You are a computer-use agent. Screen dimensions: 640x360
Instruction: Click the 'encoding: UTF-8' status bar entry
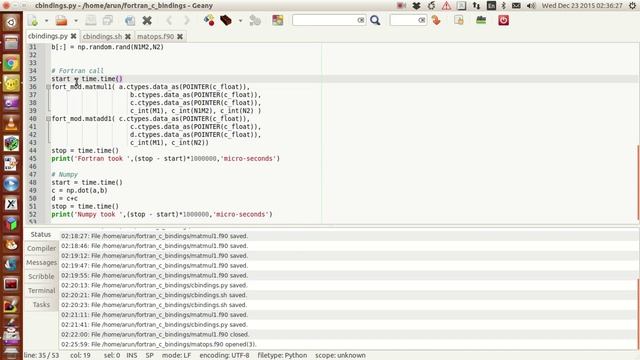tap(224, 355)
